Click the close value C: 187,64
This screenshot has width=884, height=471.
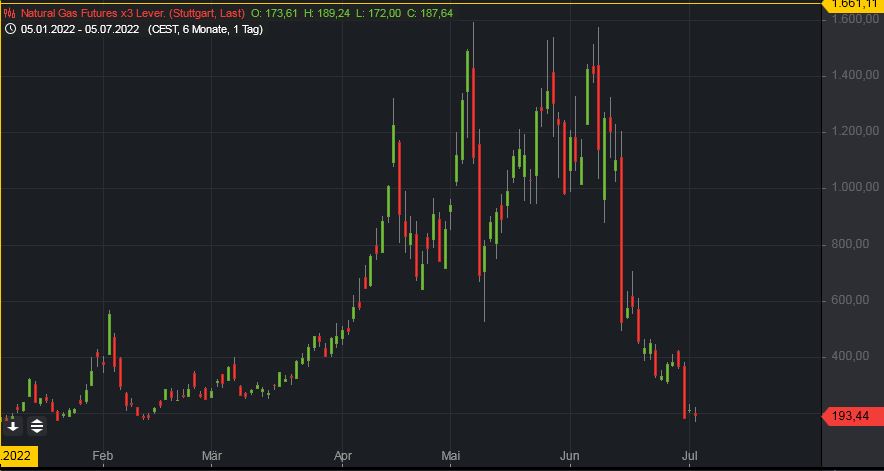click(x=430, y=13)
